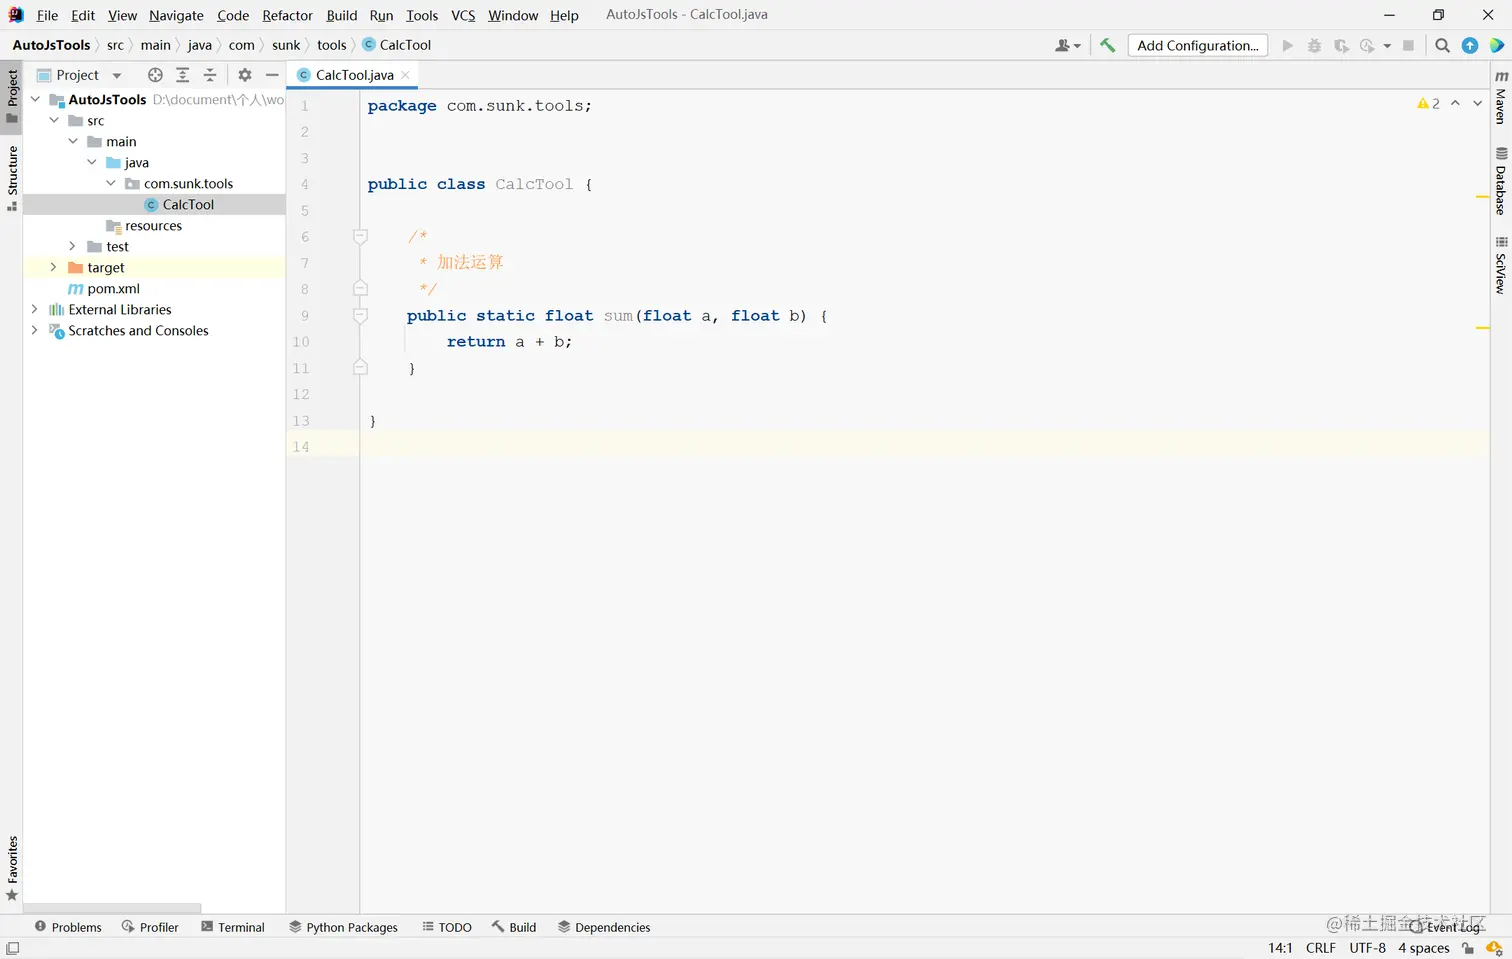This screenshot has width=1512, height=959.
Task: Click Select Opened File target icon
Action: [x=155, y=75]
